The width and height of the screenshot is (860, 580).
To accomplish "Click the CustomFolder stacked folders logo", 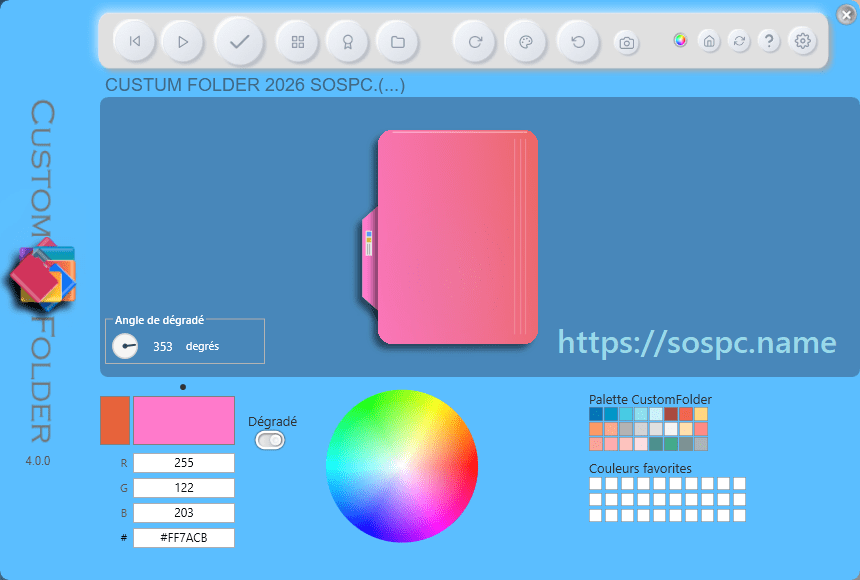I will (x=43, y=274).
